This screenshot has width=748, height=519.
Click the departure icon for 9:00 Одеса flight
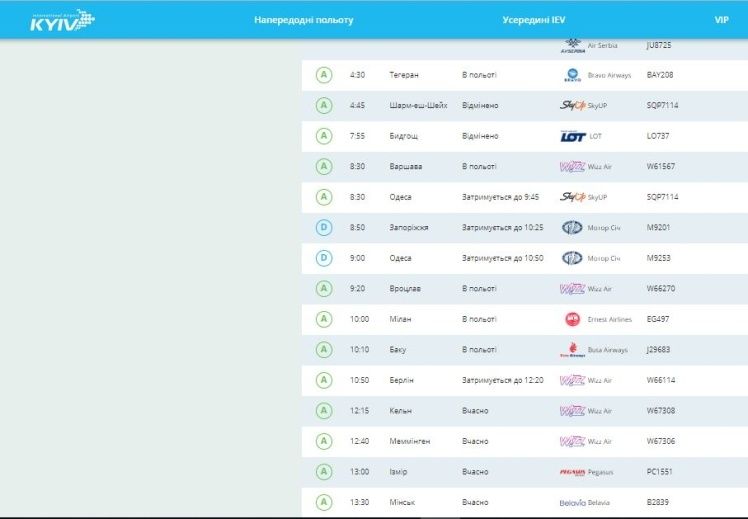pyautogui.click(x=323, y=258)
